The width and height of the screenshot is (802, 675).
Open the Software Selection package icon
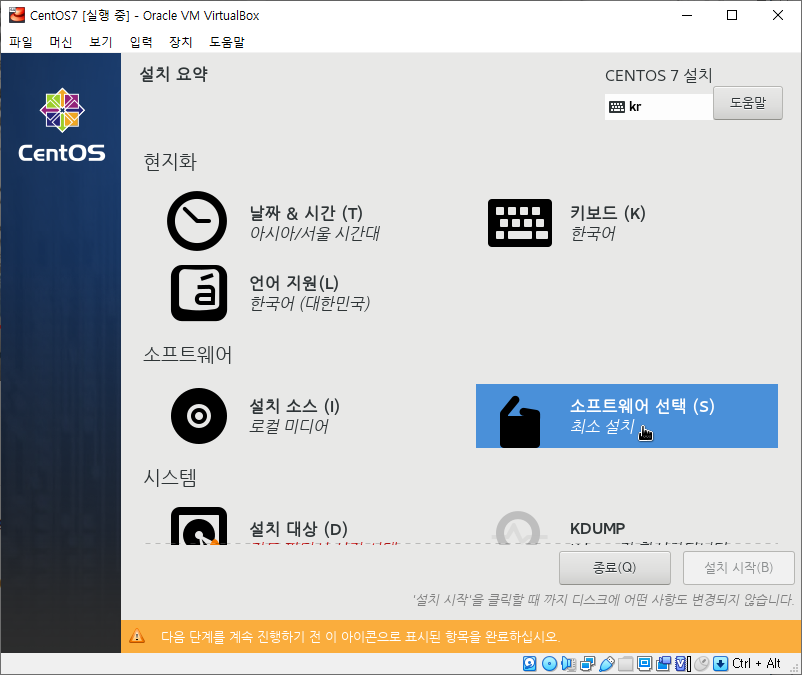520,422
